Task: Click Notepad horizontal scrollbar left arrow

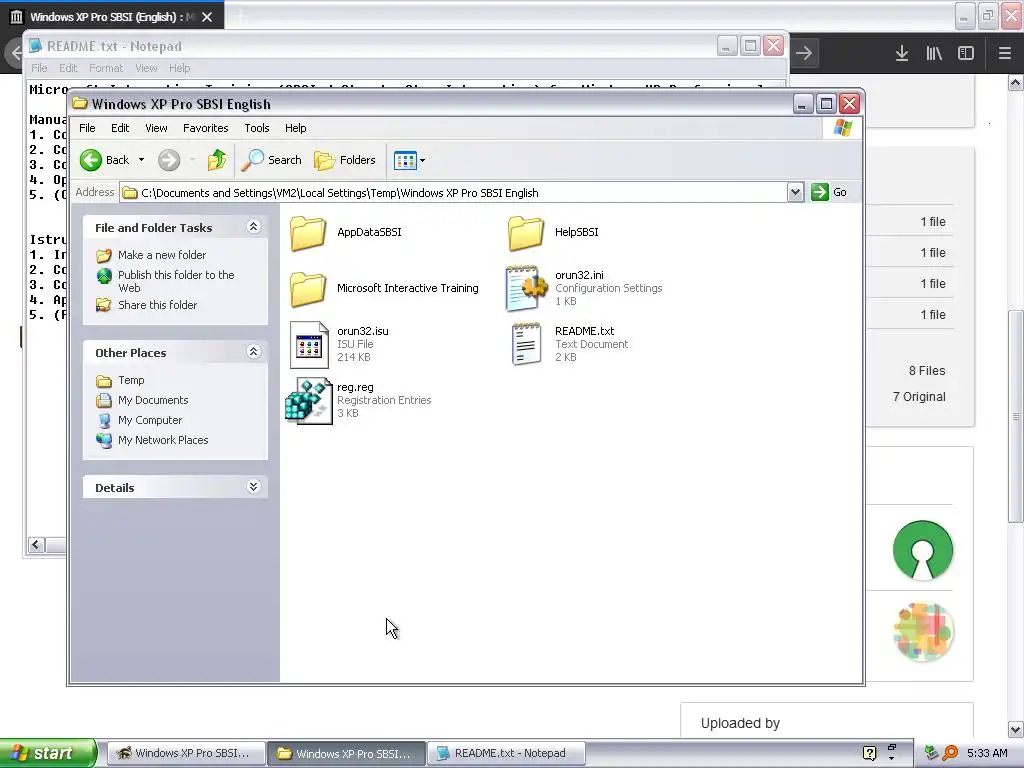Action: pos(36,545)
